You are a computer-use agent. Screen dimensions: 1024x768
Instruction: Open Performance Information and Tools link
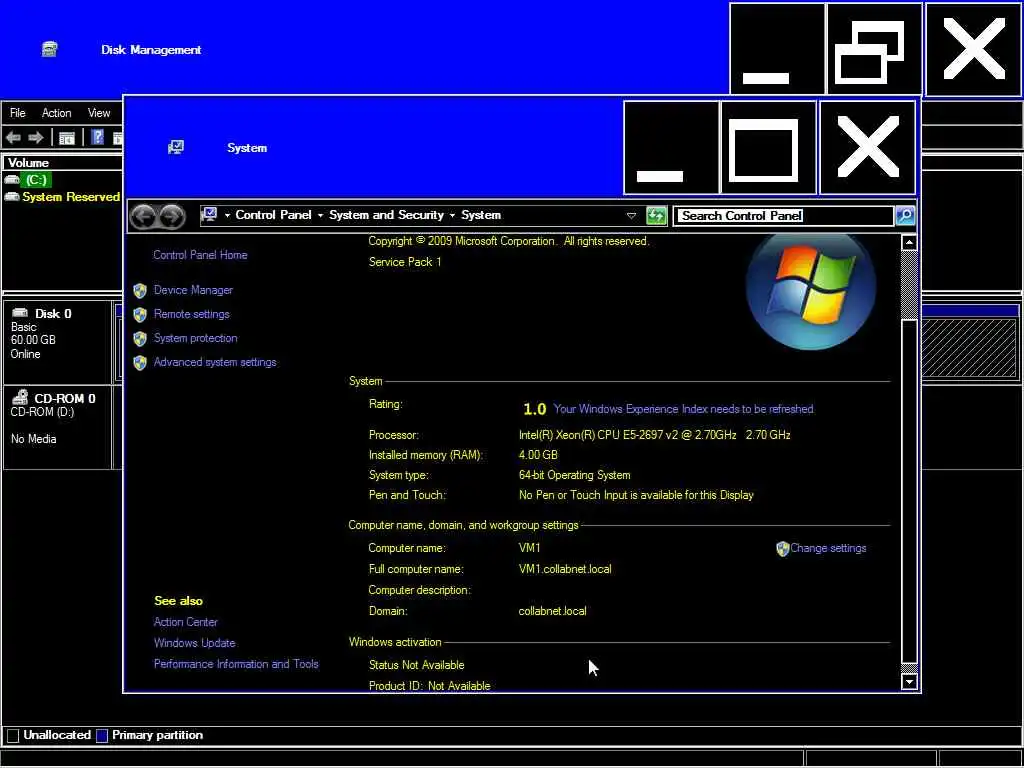[236, 664]
